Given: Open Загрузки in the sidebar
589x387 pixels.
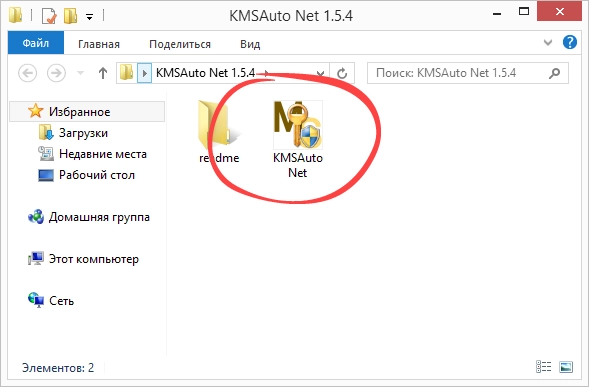Looking at the screenshot, I should (x=83, y=133).
